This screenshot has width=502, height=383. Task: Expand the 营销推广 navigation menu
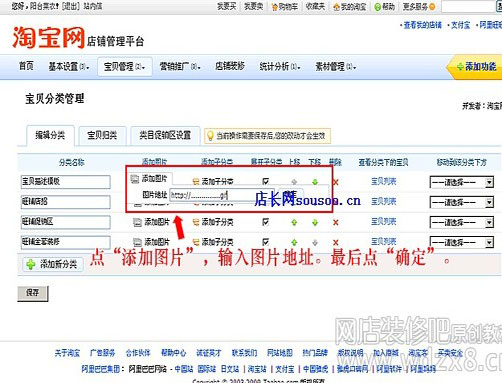point(180,67)
